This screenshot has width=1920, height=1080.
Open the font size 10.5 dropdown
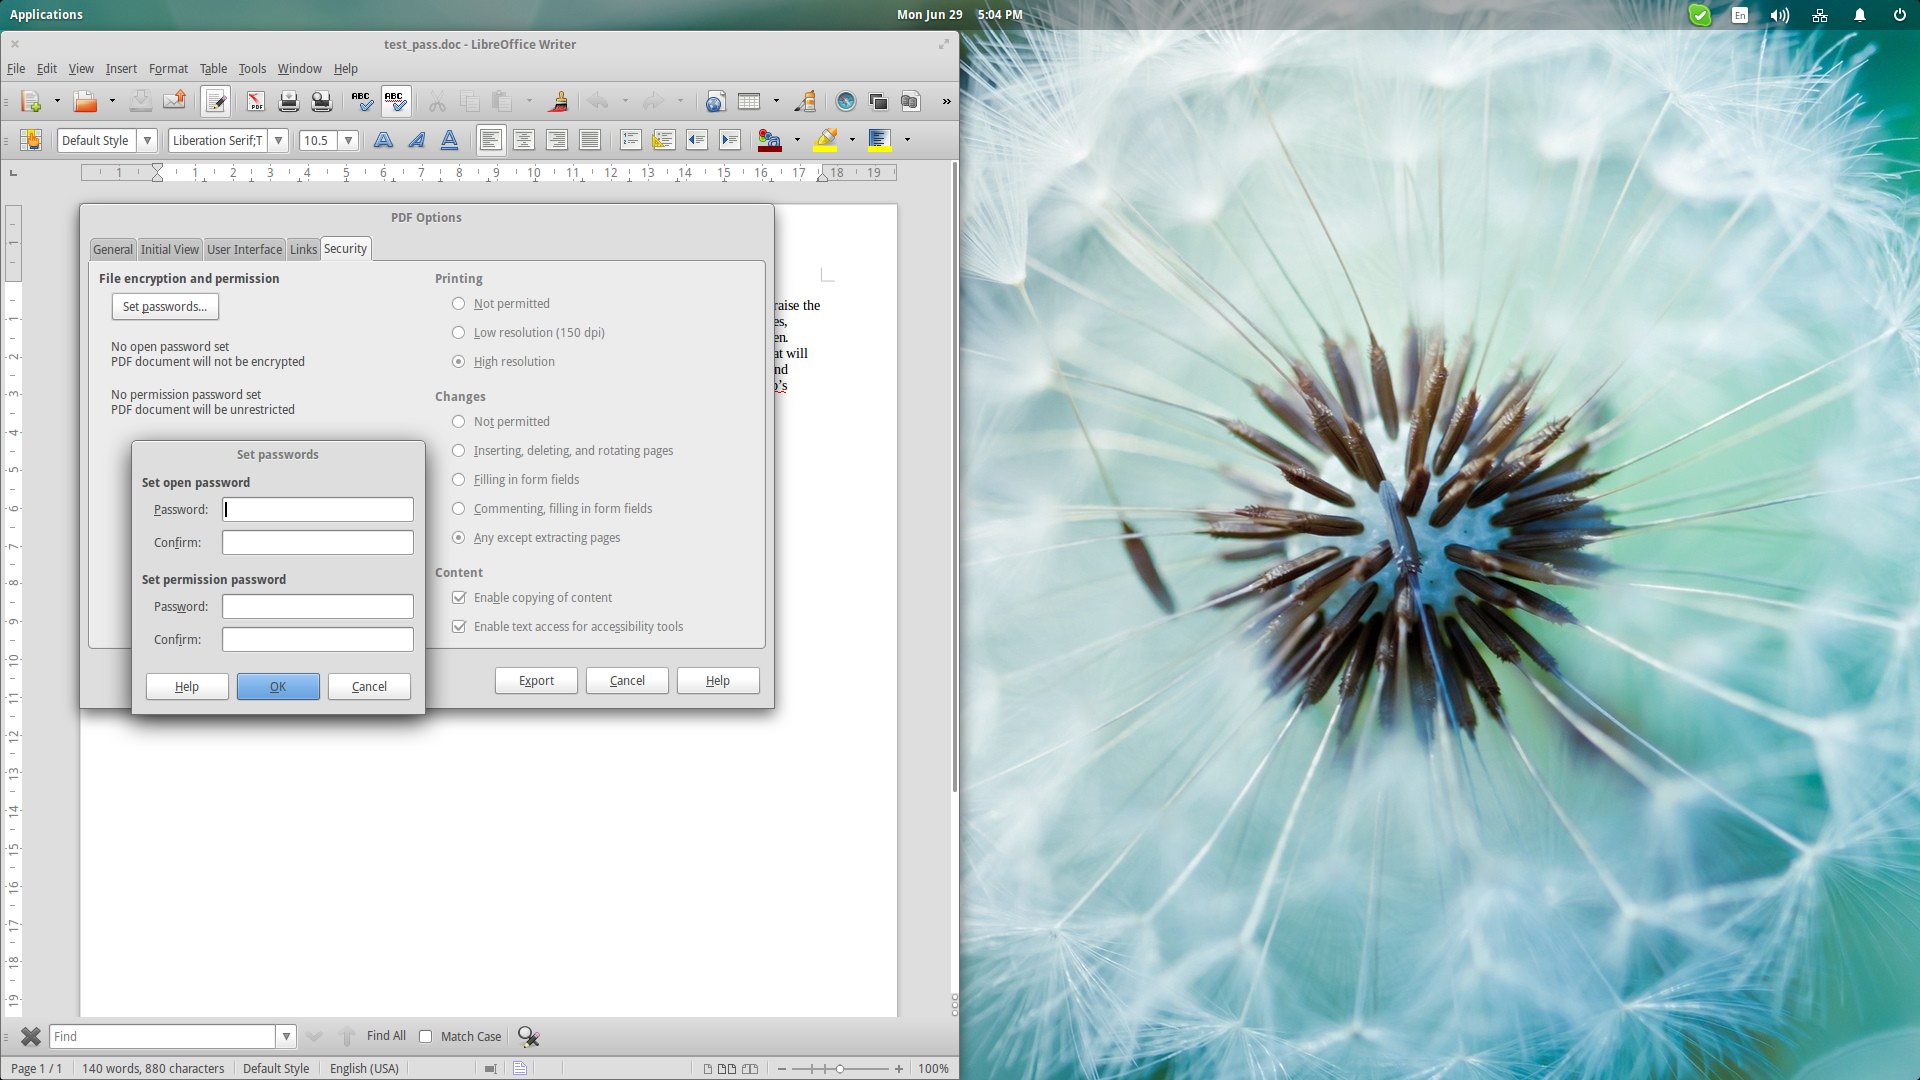coord(349,140)
